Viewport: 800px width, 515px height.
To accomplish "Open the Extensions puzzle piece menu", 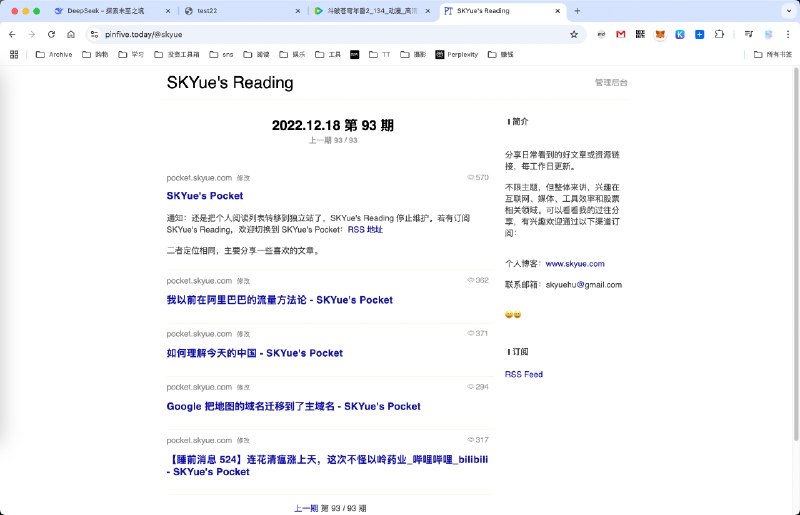I will point(719,34).
